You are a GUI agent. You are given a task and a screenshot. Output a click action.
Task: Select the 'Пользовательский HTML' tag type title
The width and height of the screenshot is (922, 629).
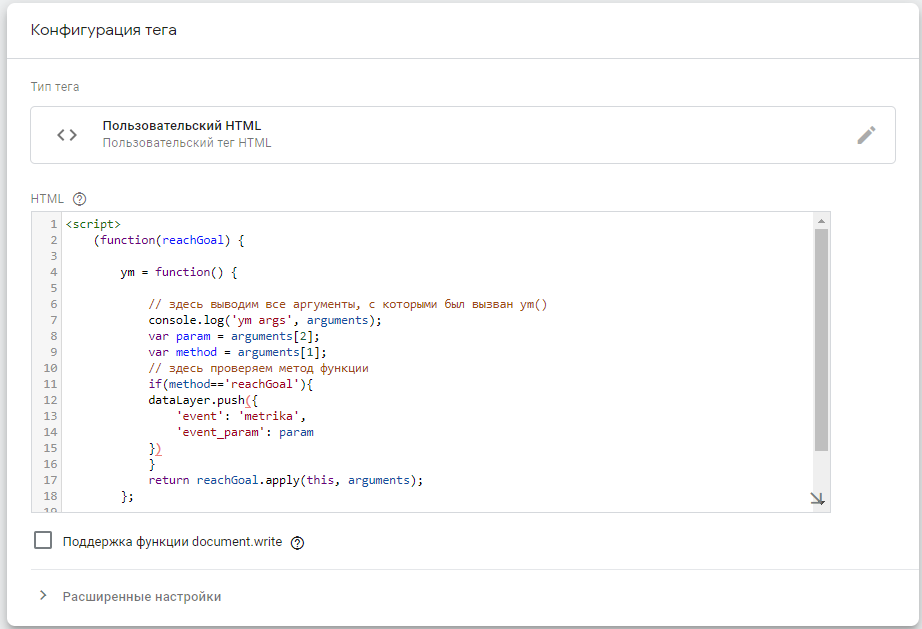[x=182, y=126]
